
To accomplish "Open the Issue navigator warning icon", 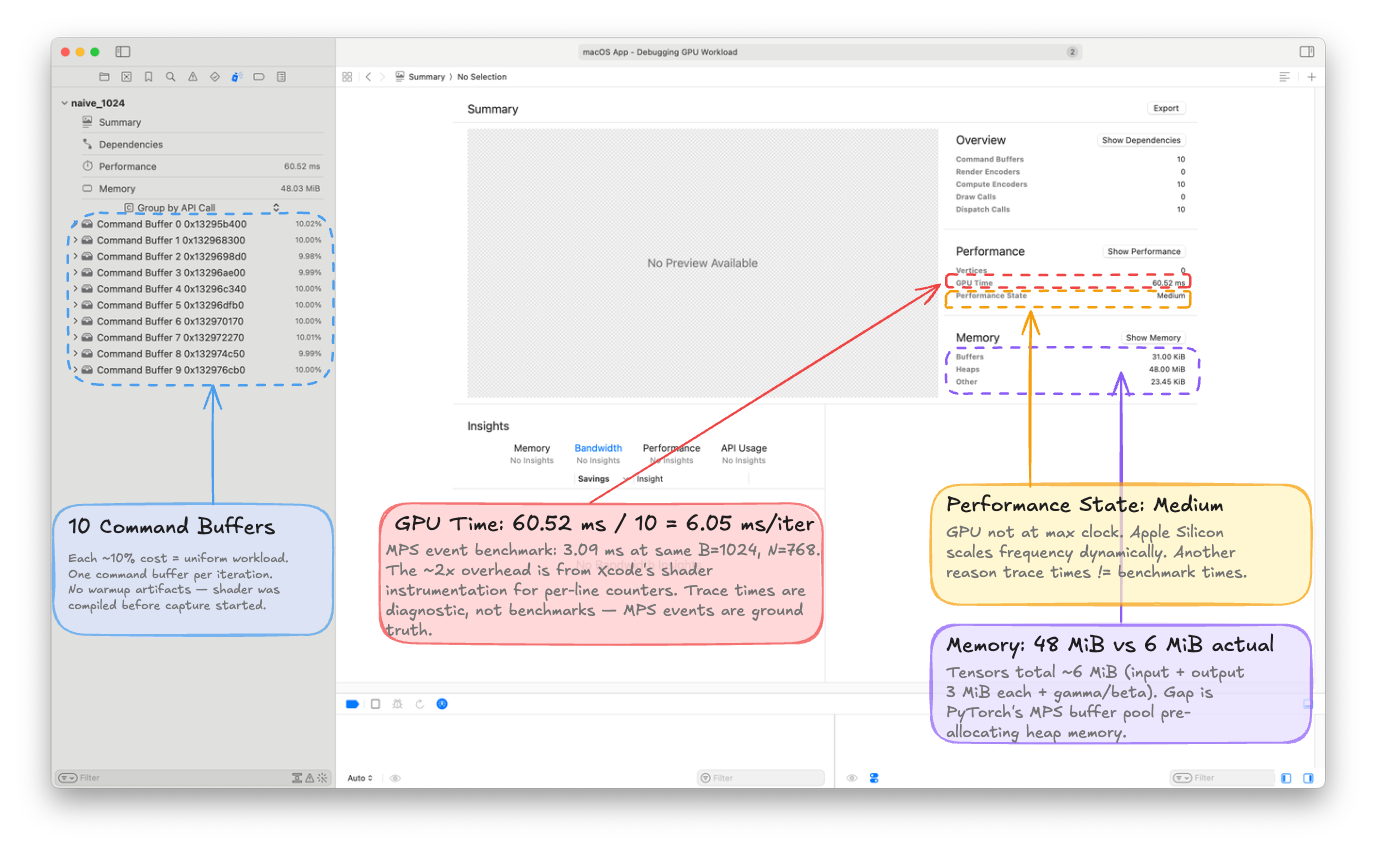I will pos(192,77).
